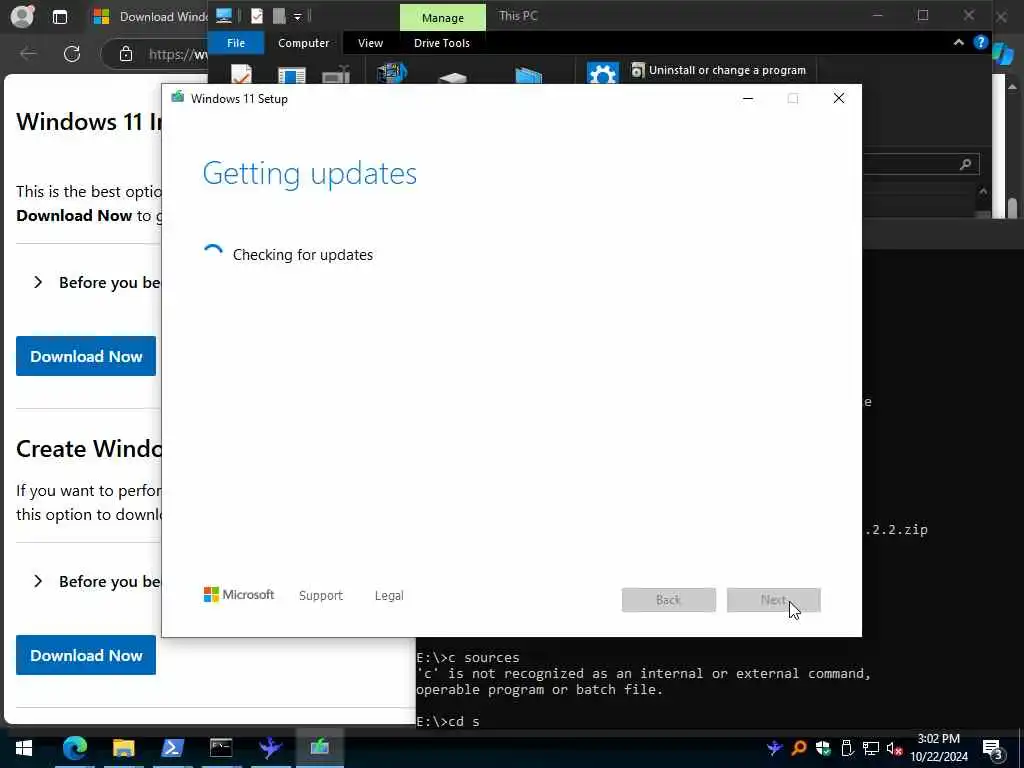Open PowerShell from the taskbar
This screenshot has width=1024, height=768.
pos(172,748)
